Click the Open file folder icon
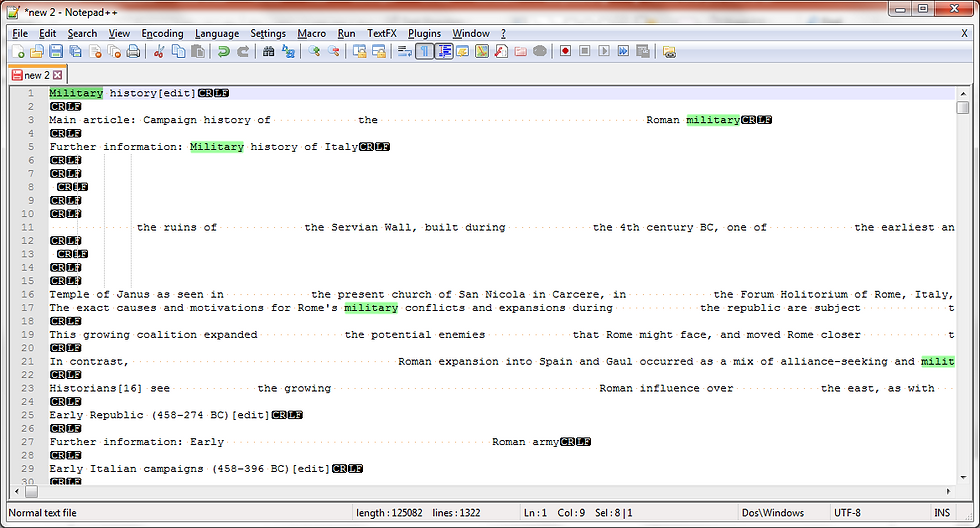 38,52
